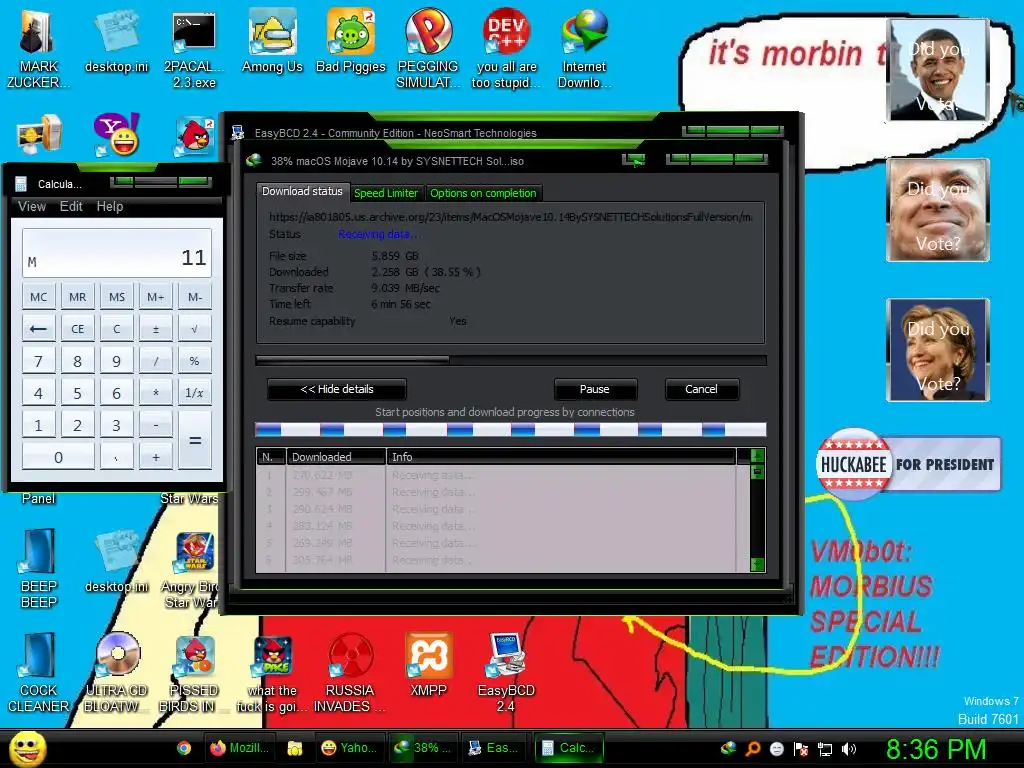Image resolution: width=1024 pixels, height=768 pixels.
Task: Click the volume speaker tray icon
Action: [849, 749]
